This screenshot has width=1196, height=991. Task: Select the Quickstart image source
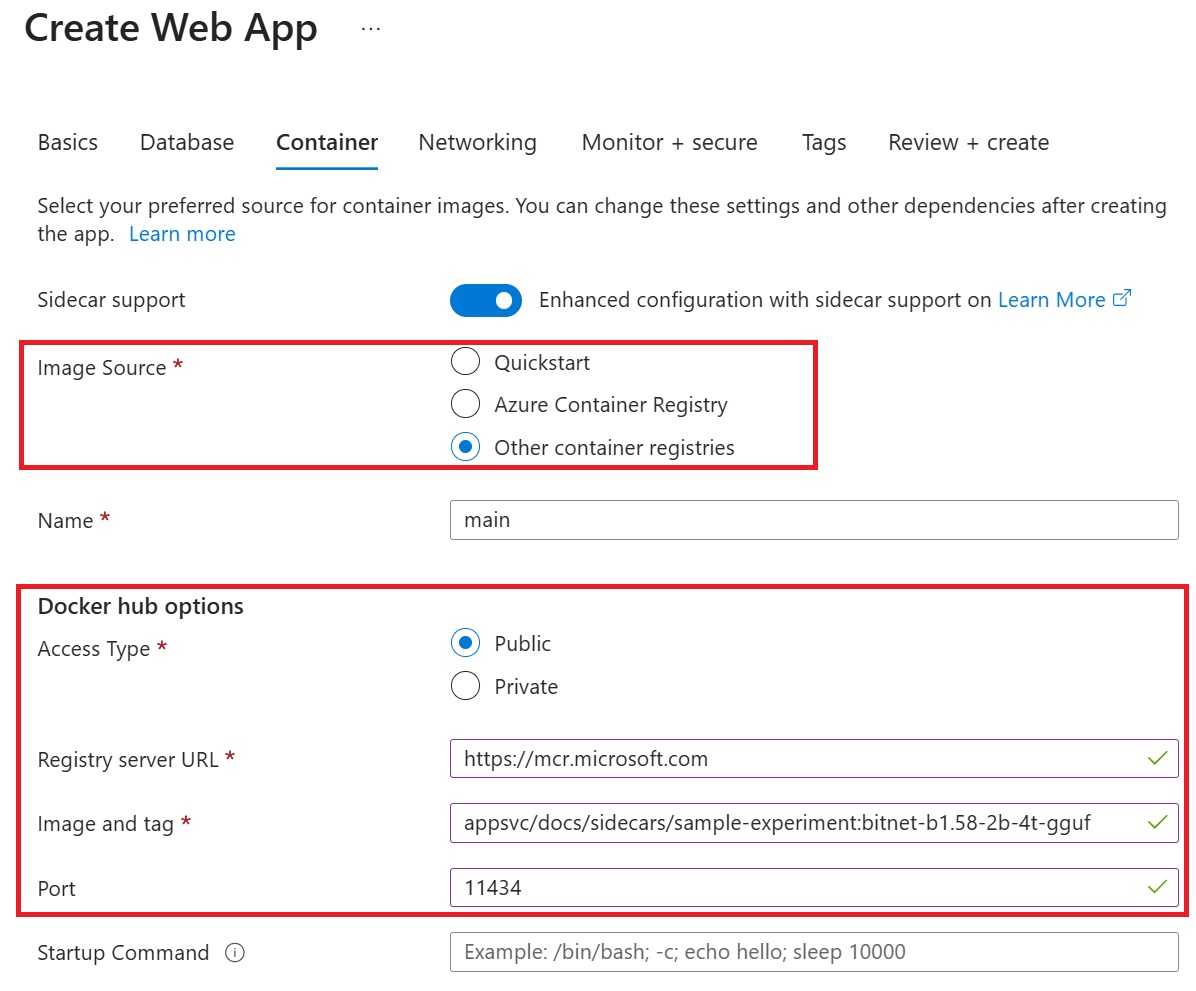click(x=466, y=362)
